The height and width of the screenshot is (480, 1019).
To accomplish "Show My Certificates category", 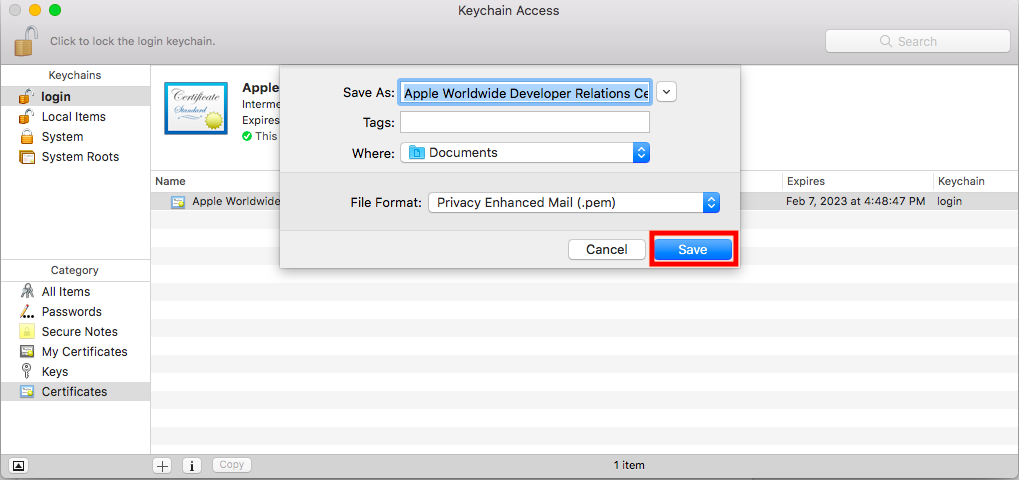I will tap(84, 352).
